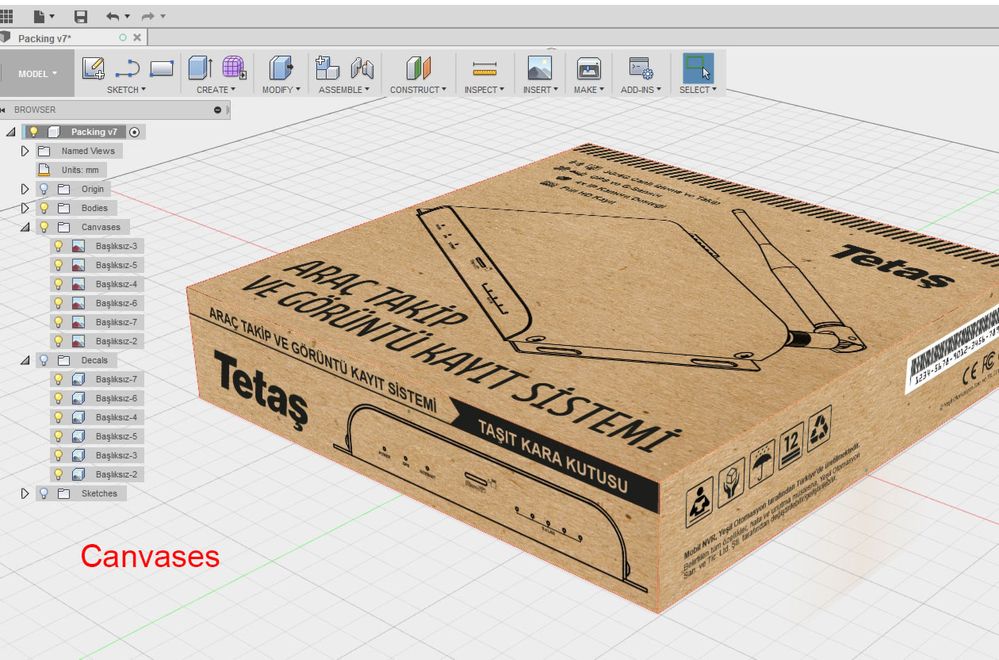Click the activate radio button beside Packing v7
Viewport: 999px width, 660px height.
[134, 132]
